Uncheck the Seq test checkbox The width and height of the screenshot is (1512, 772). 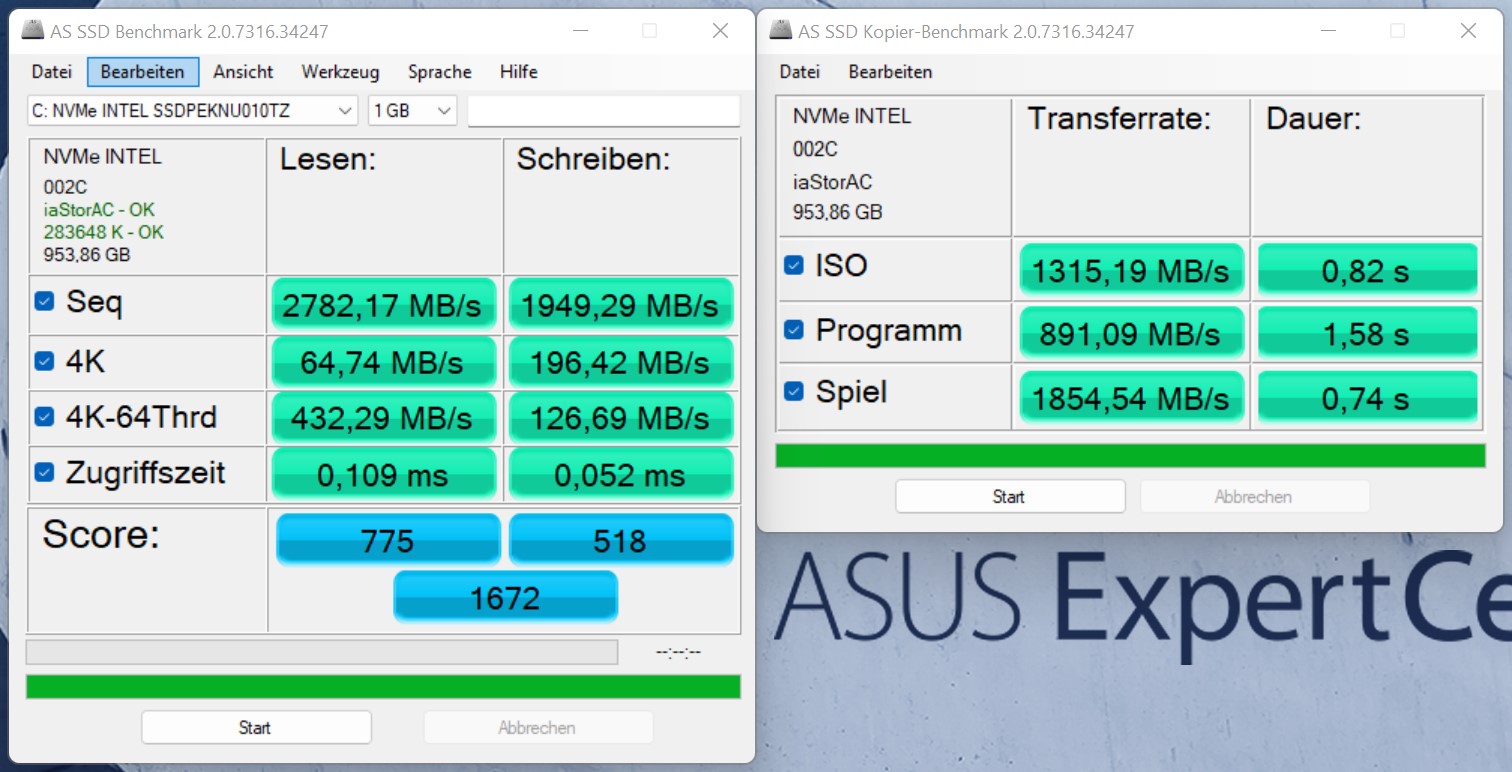(x=44, y=300)
